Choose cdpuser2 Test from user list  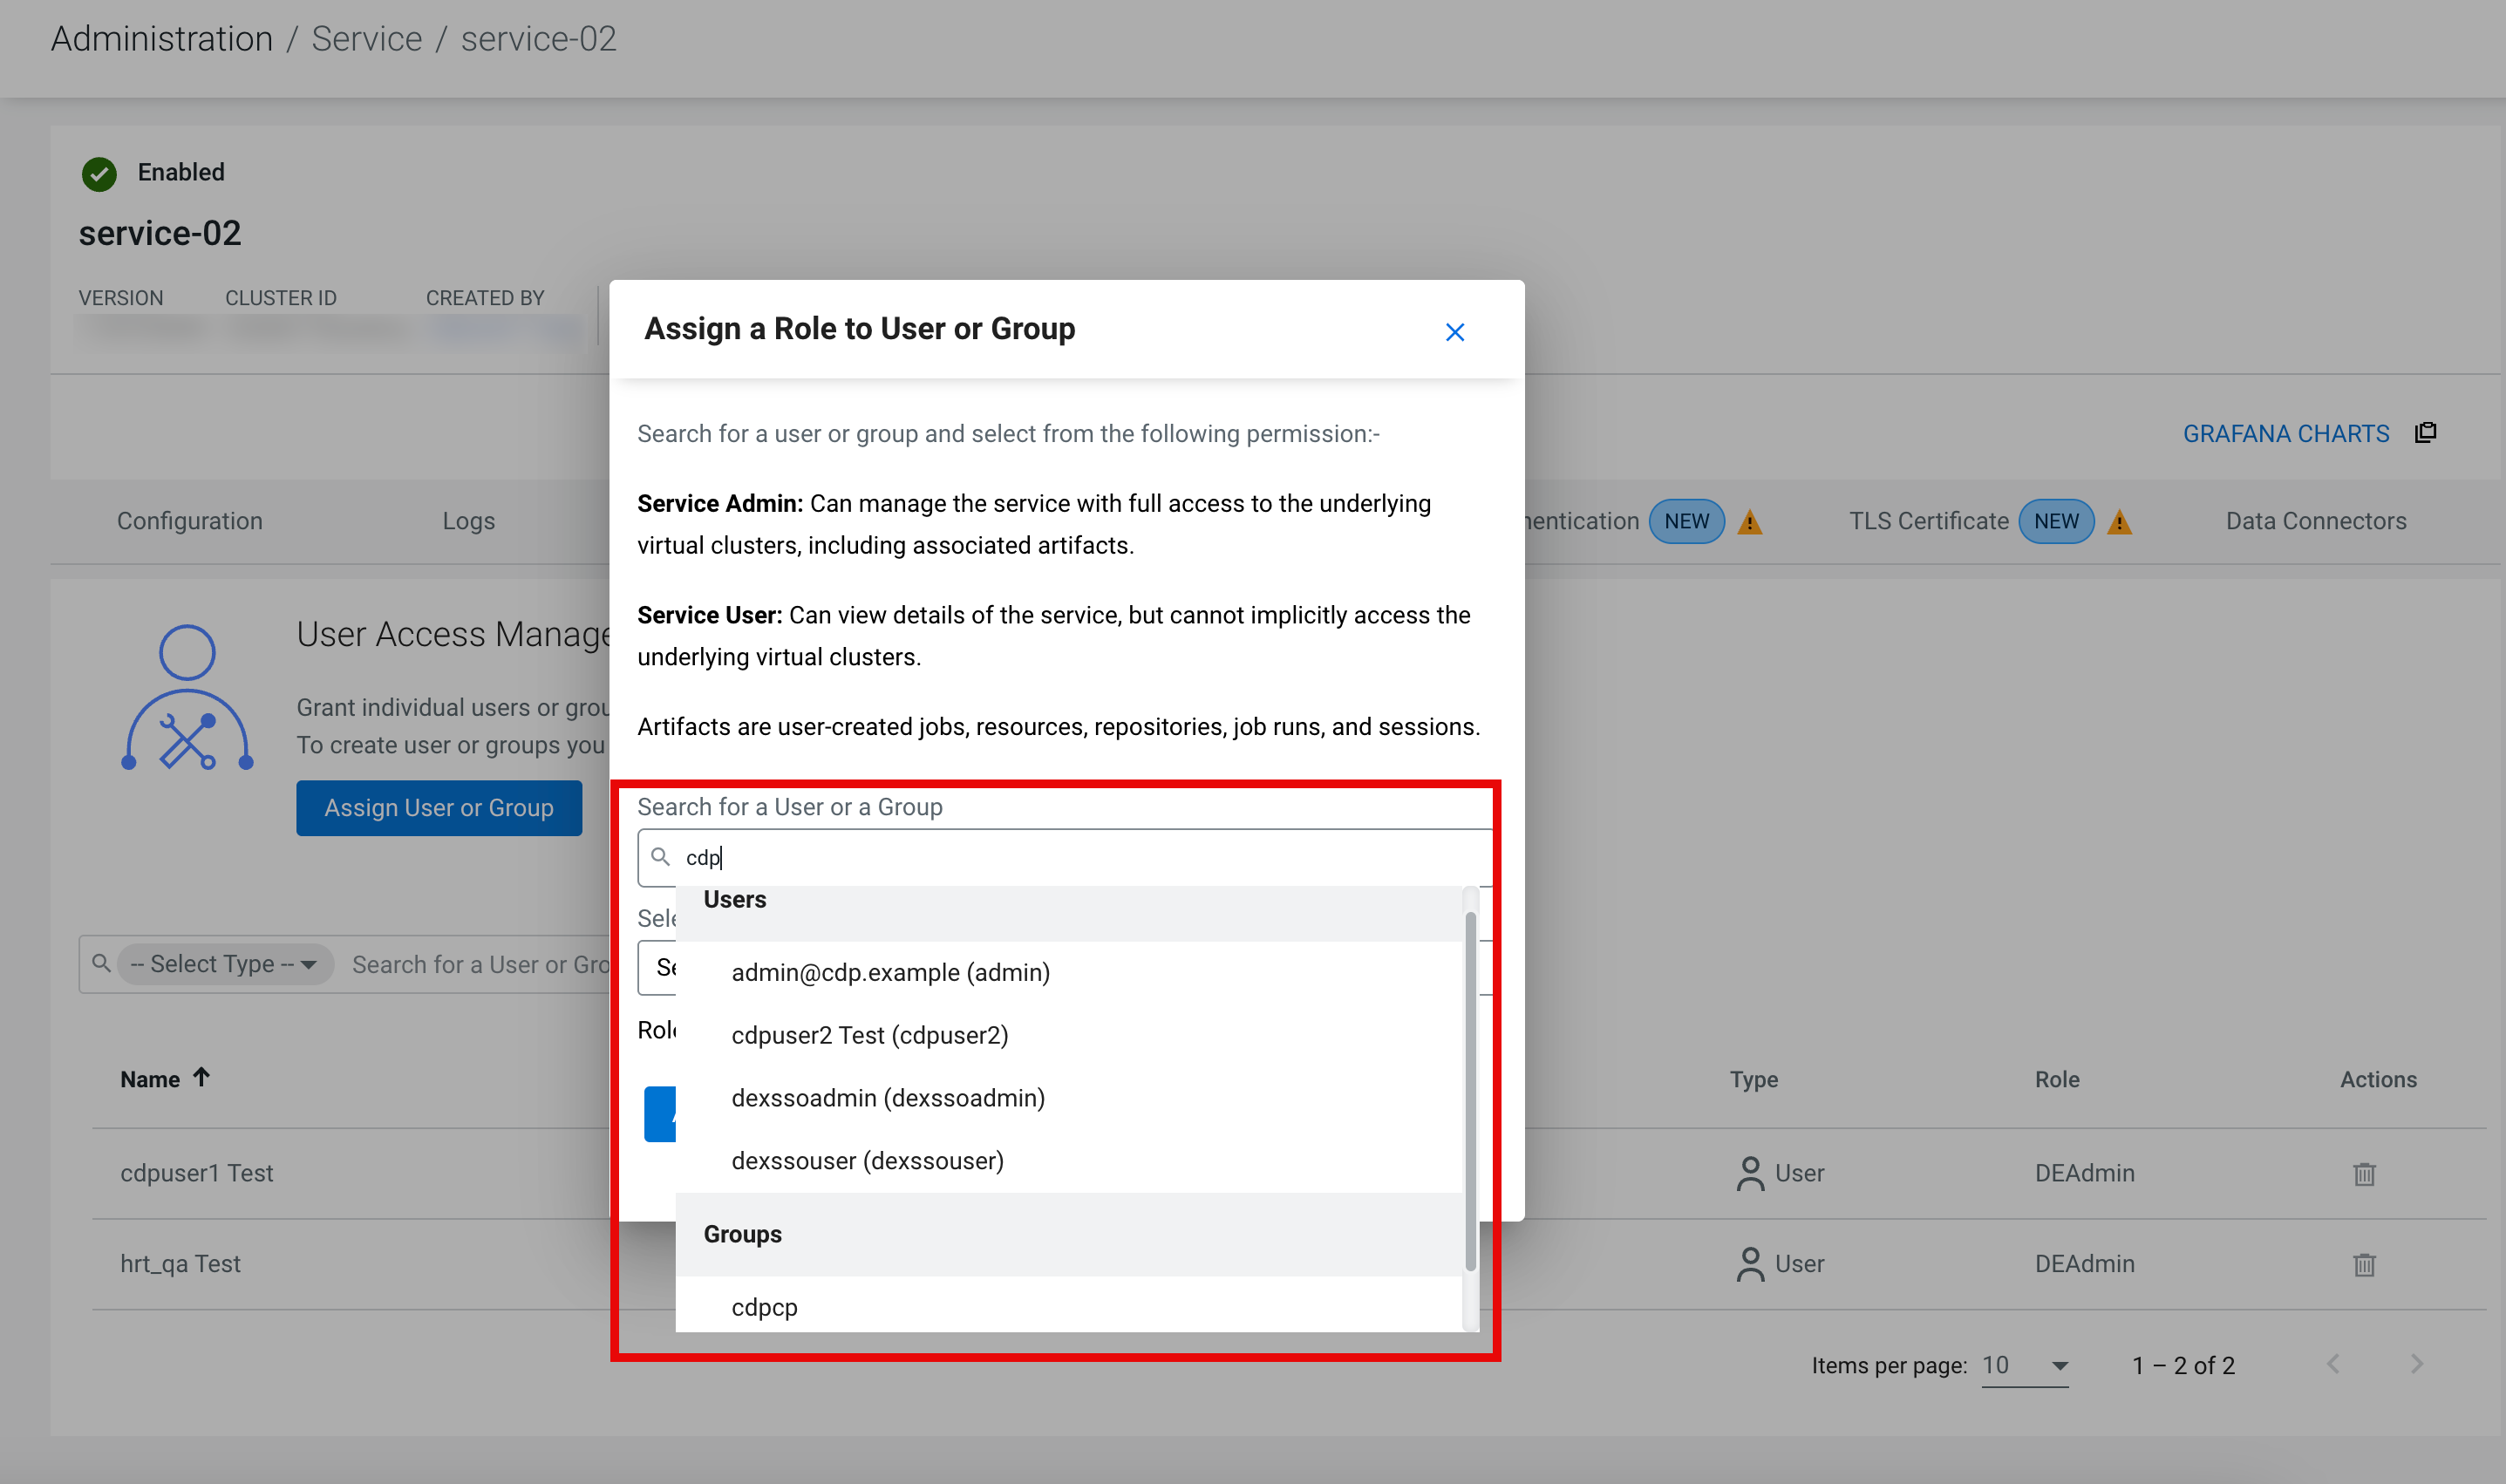pyautogui.click(x=869, y=1035)
